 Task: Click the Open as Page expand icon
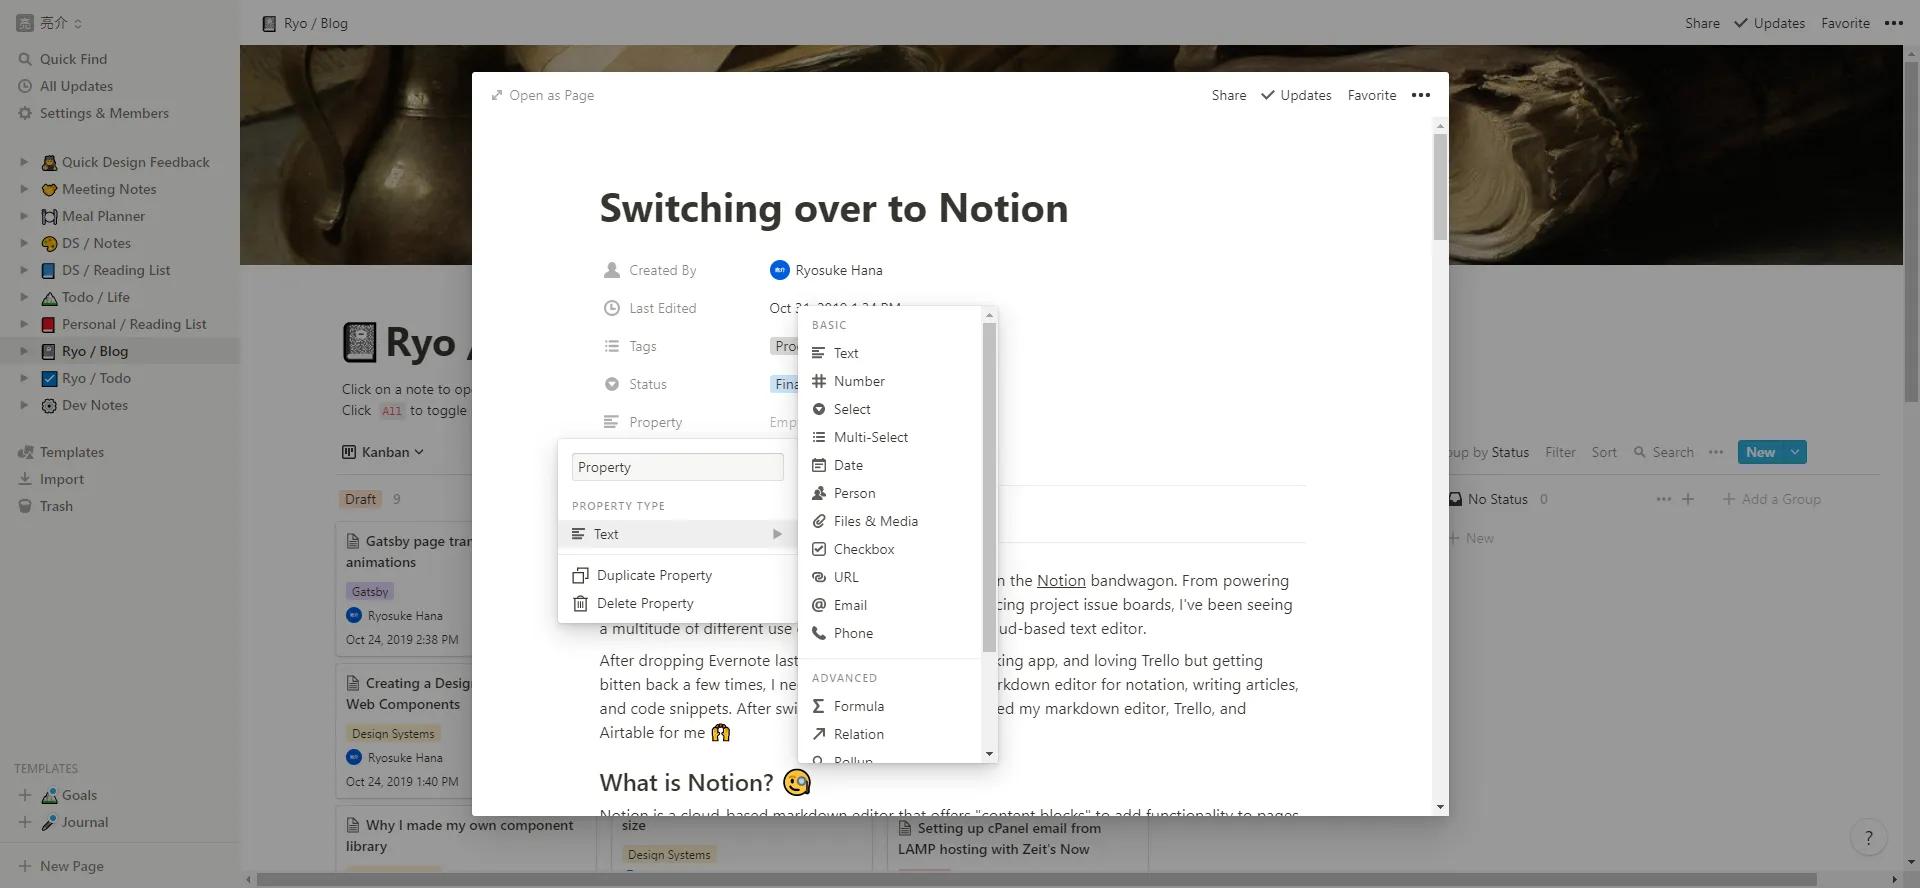[497, 95]
